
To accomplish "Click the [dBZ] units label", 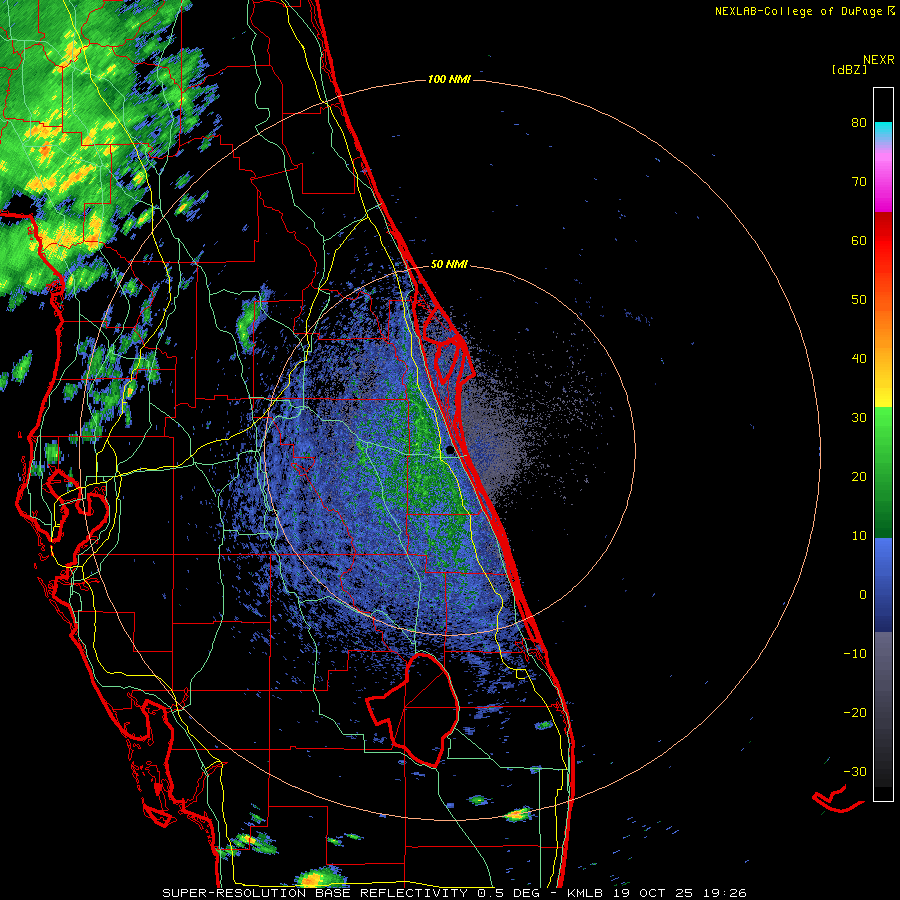I will [849, 69].
